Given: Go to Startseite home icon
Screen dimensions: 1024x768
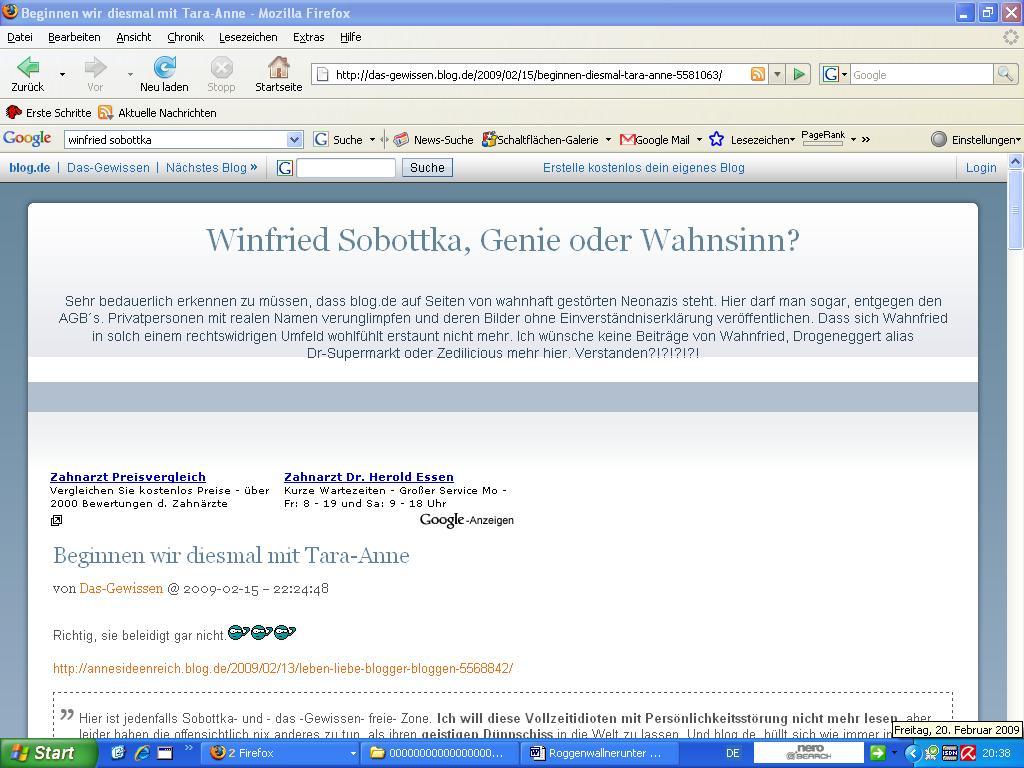Looking at the screenshot, I should tap(278, 69).
